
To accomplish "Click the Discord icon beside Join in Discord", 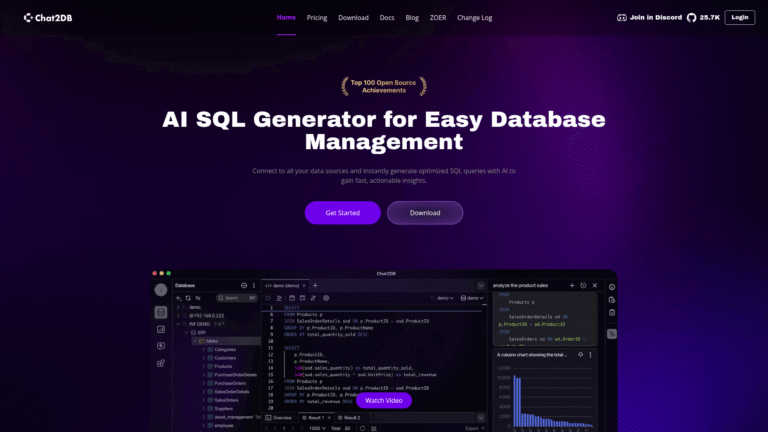I will pos(622,18).
